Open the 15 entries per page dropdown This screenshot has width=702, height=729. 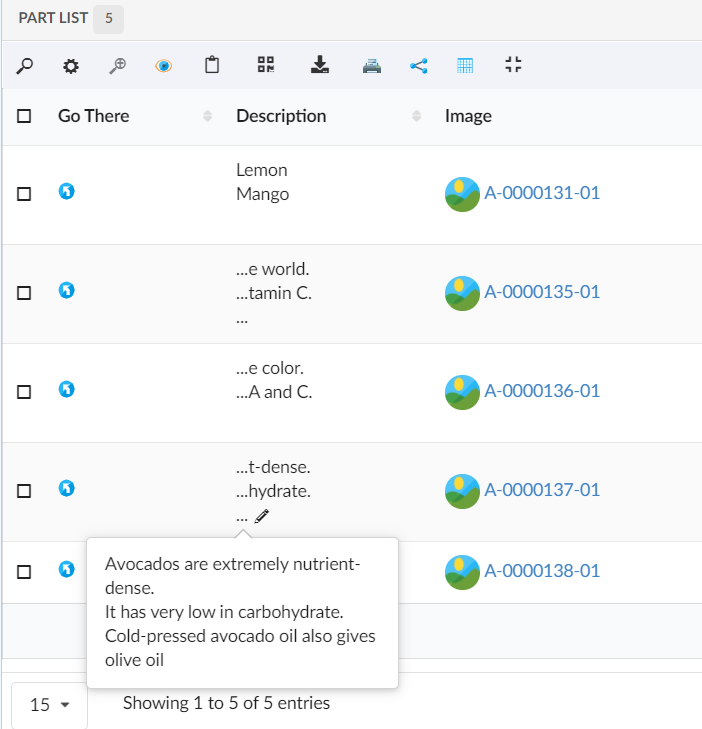point(49,705)
